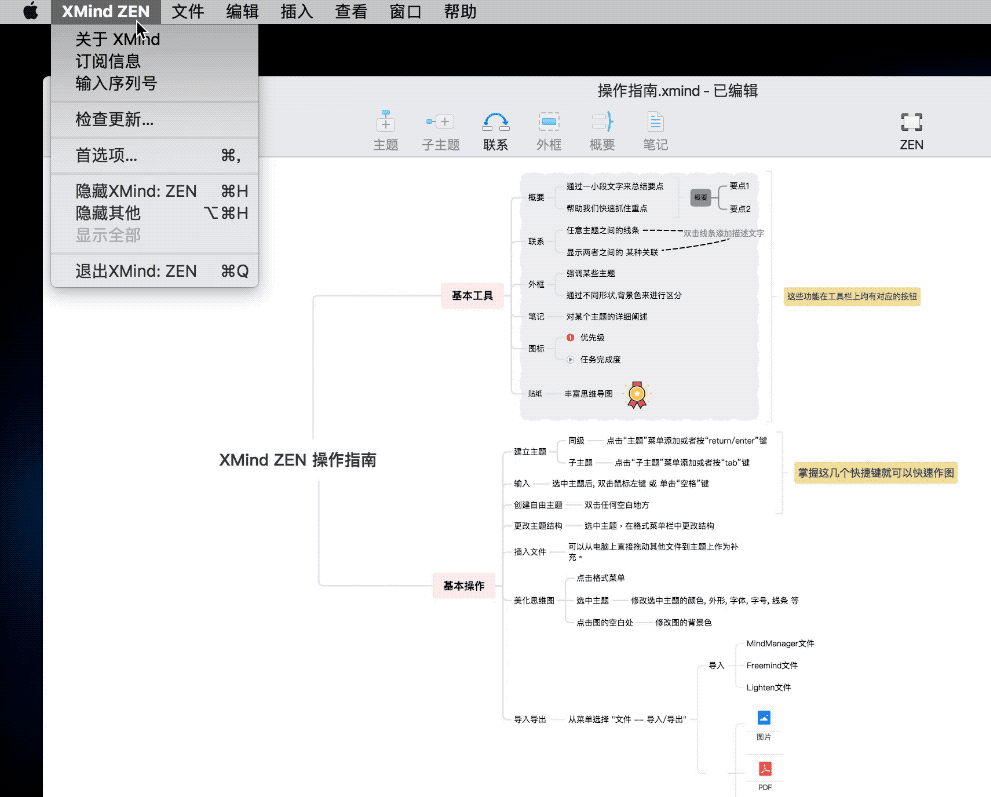Image resolution: width=991 pixels, height=797 pixels.
Task: Select the Freemind文件 topic
Action: pos(772,666)
